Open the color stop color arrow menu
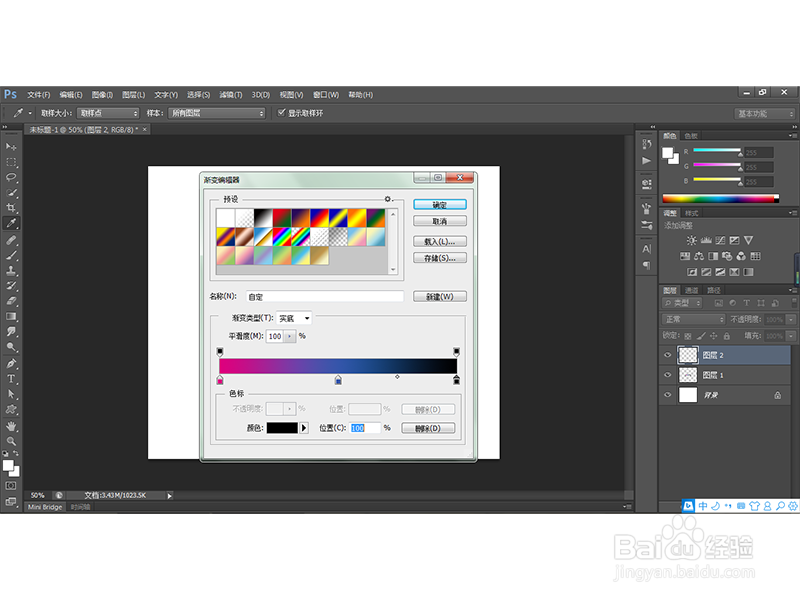The height and width of the screenshot is (600, 800). pos(304,428)
